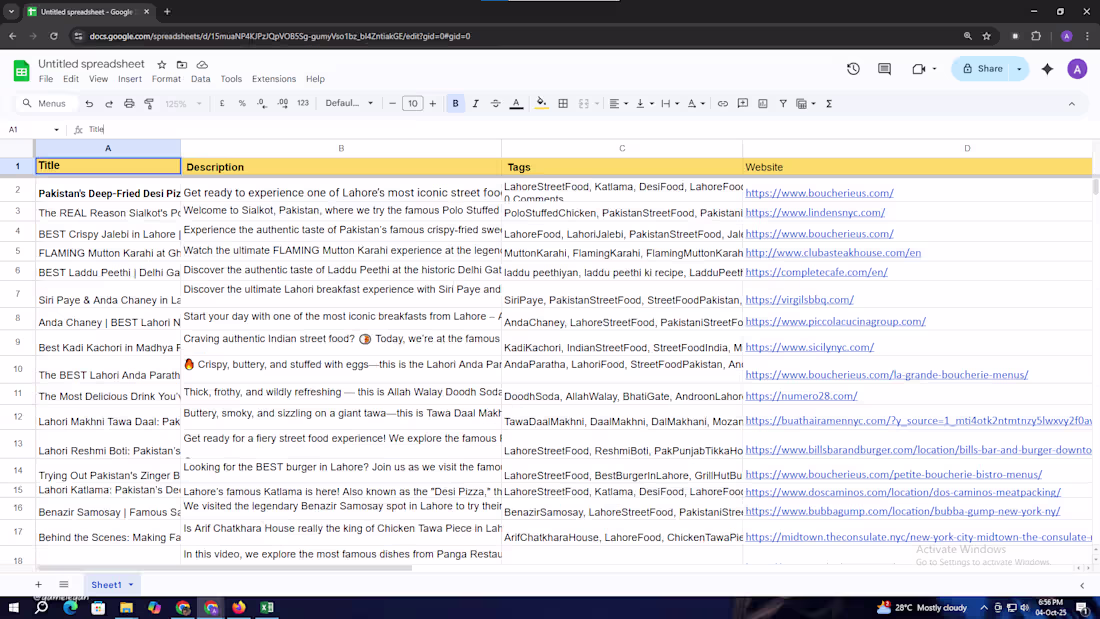This screenshot has width=1100, height=619.
Task: Click the Share button
Action: pos(982,69)
